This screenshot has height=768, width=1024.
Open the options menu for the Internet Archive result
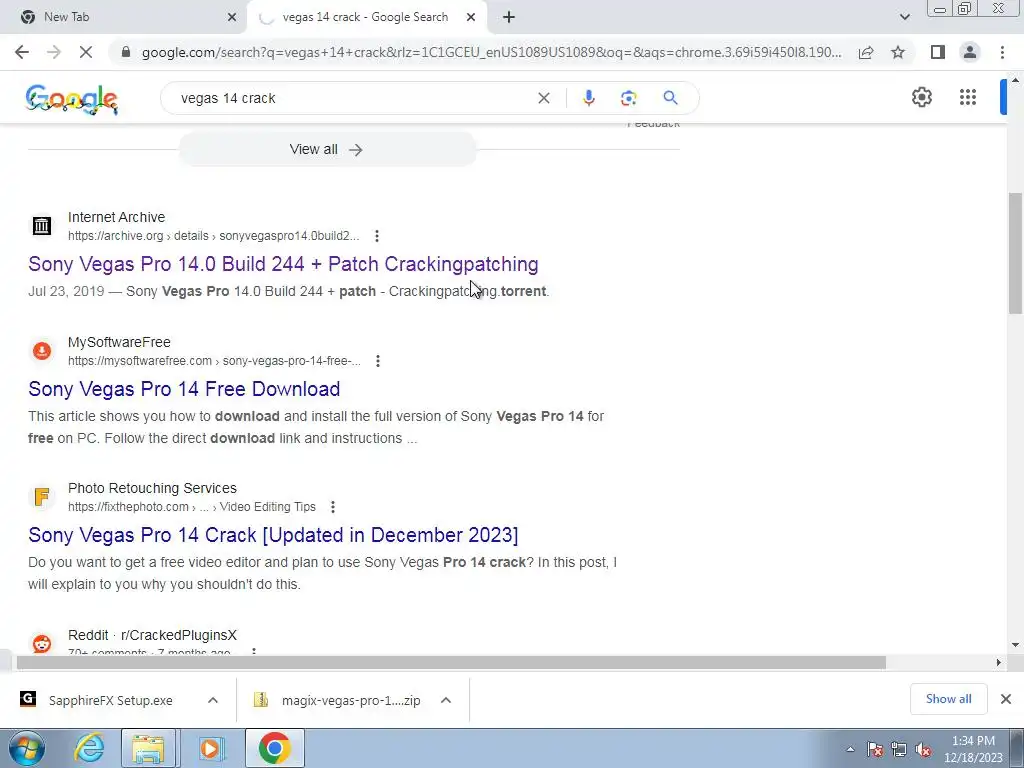377,236
